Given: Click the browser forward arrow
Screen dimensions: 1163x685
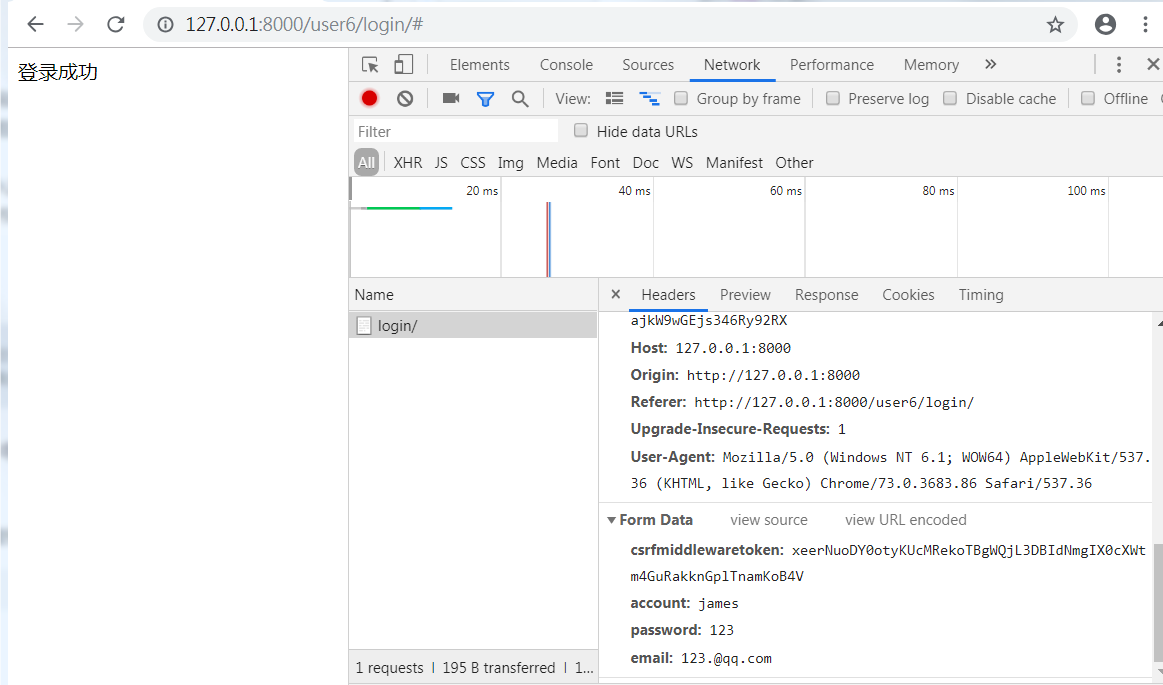Looking at the screenshot, I should (x=75, y=24).
